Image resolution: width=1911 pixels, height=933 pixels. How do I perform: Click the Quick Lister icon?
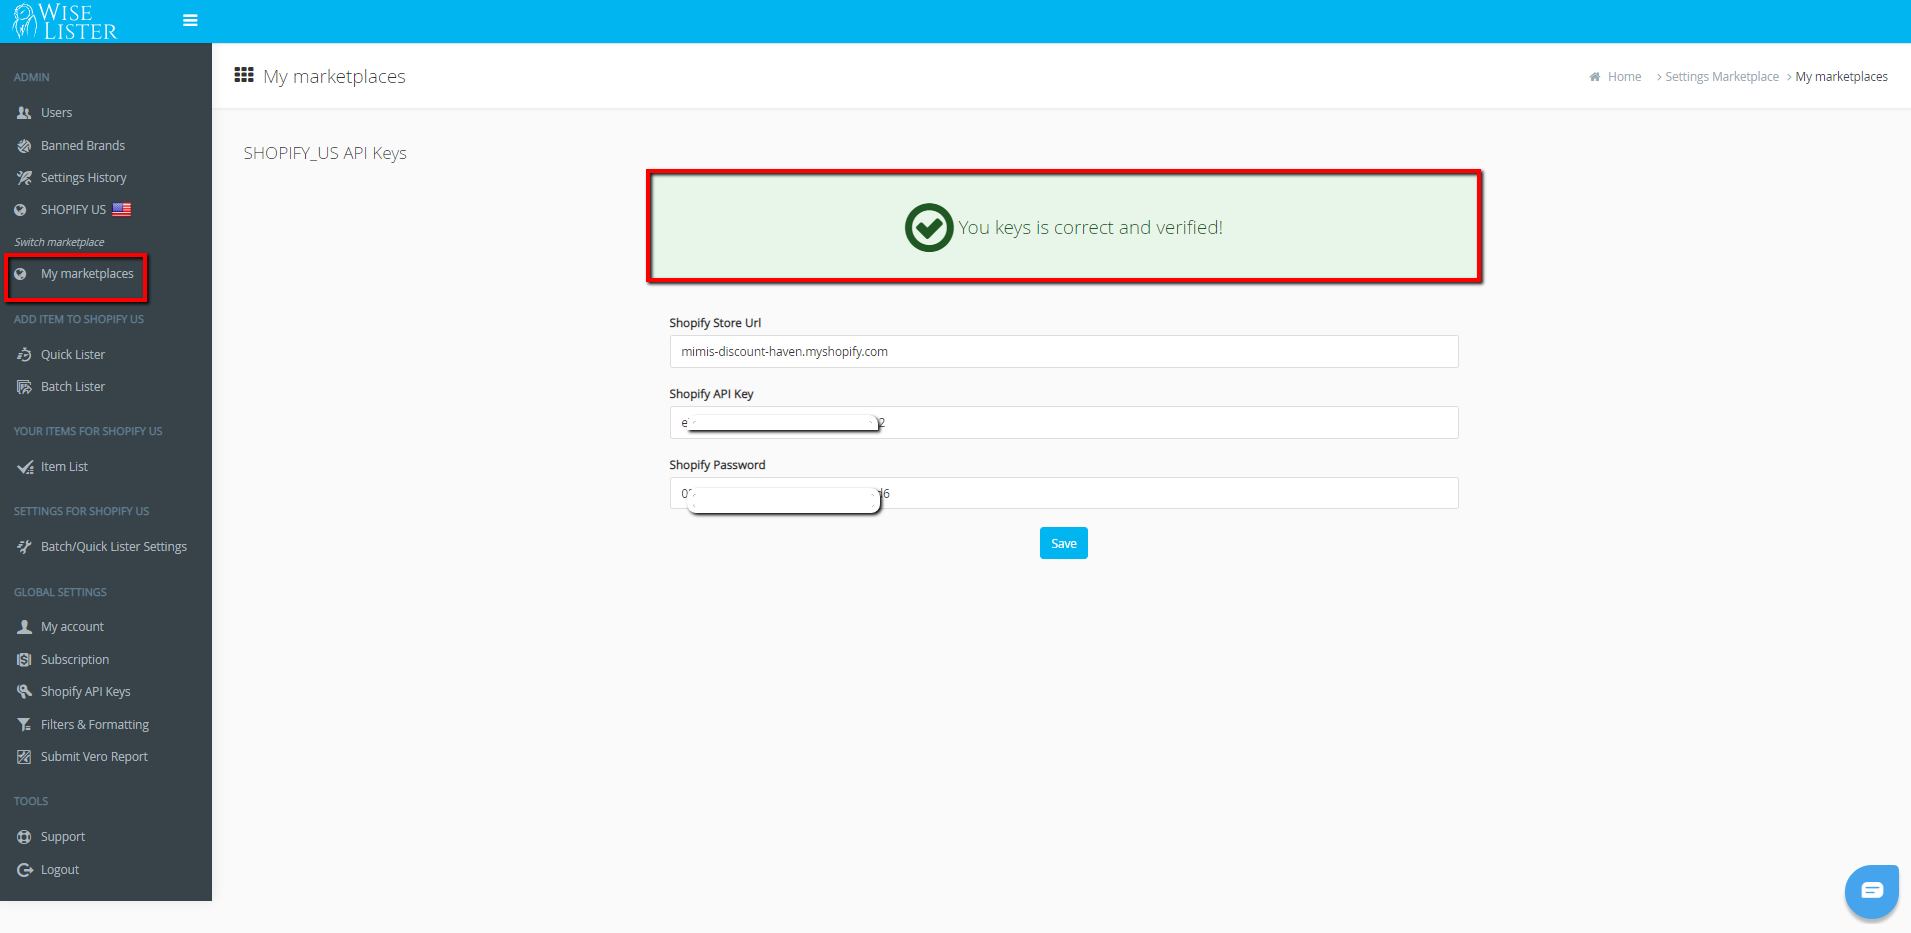[x=24, y=355]
